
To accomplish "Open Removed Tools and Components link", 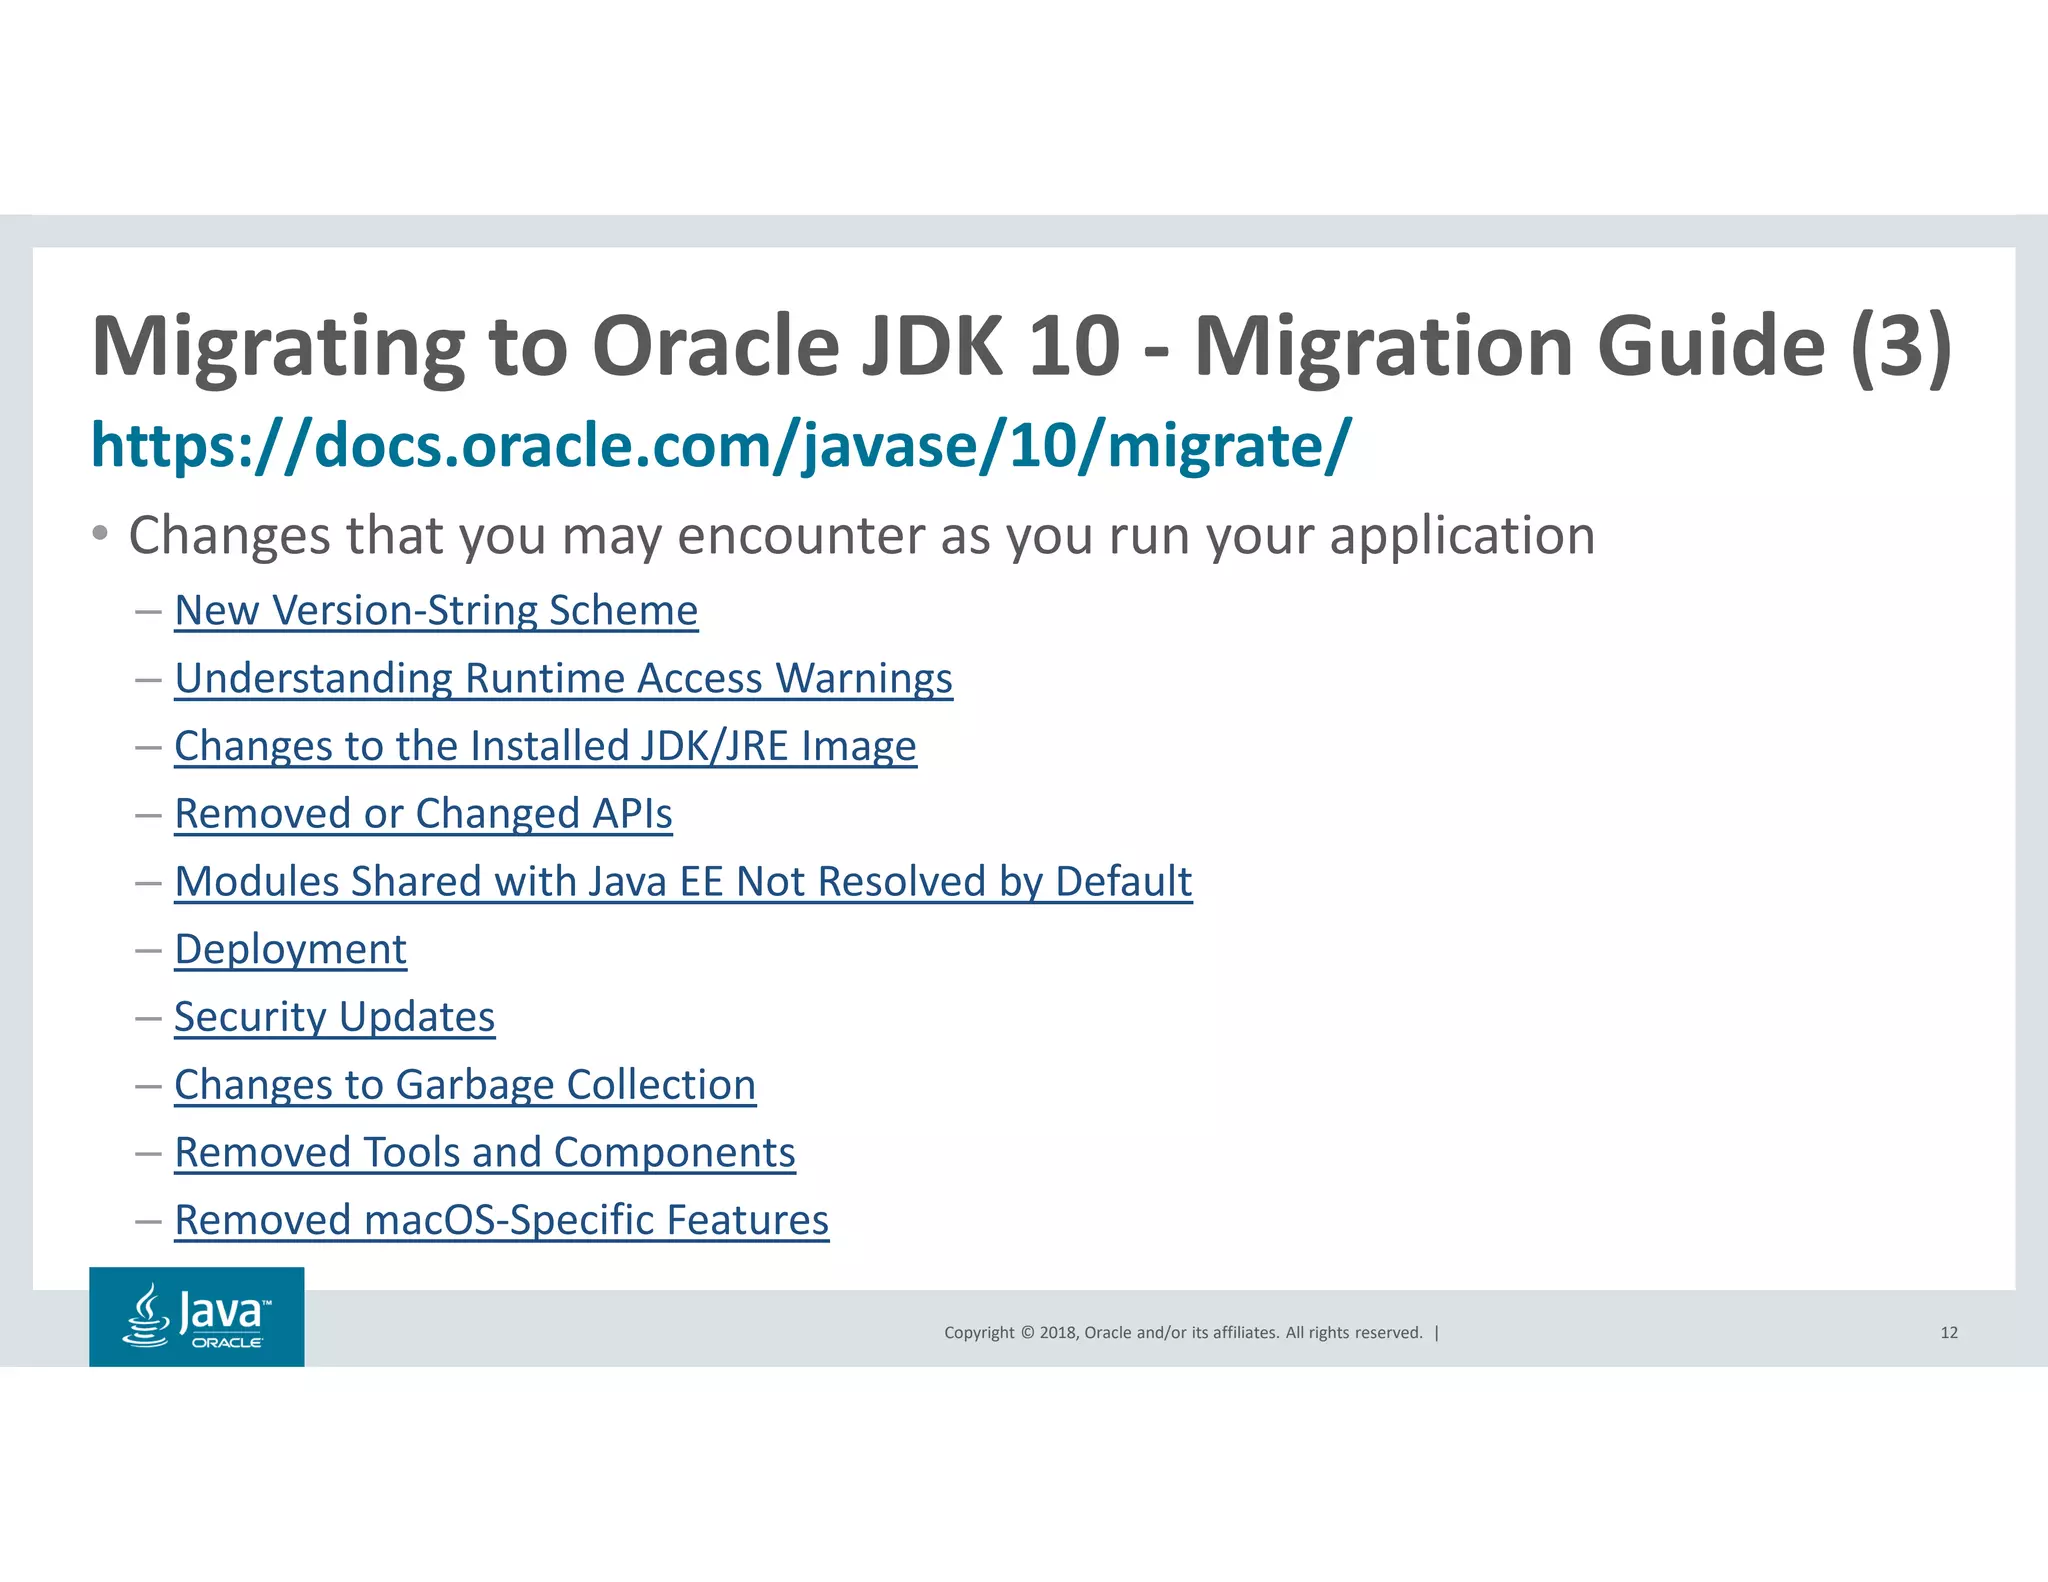I will pyautogui.click(x=485, y=1152).
